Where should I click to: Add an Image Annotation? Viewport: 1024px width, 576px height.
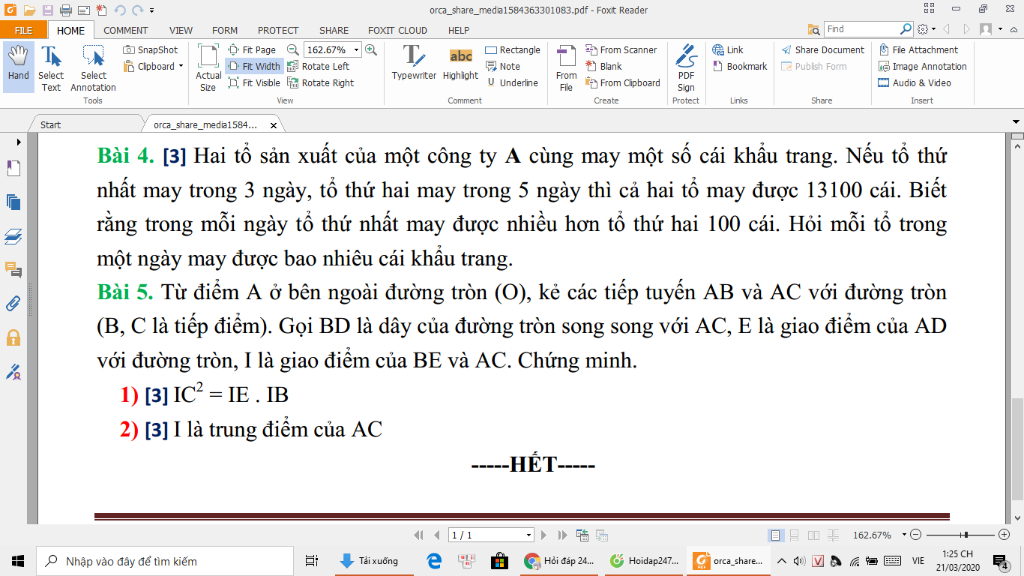click(x=922, y=66)
